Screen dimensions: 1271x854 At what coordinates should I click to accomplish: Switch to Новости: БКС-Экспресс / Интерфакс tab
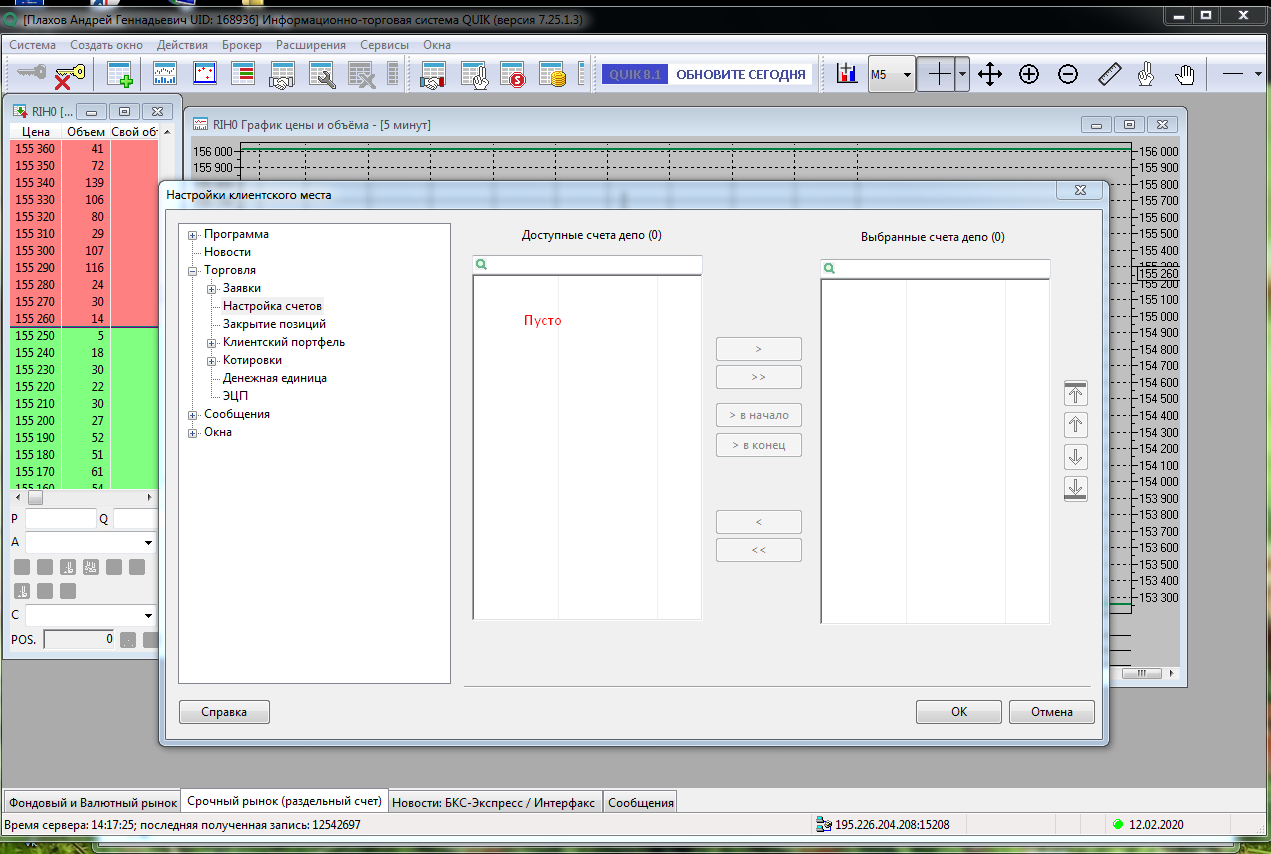click(493, 802)
